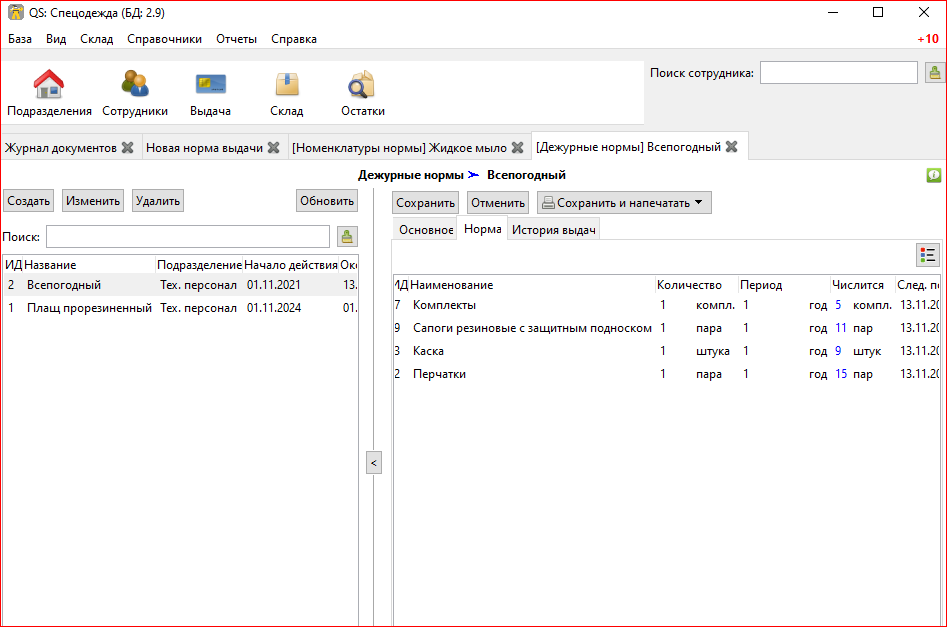947x627 pixels.
Task: Open the Отчеты menu
Action: coord(236,39)
